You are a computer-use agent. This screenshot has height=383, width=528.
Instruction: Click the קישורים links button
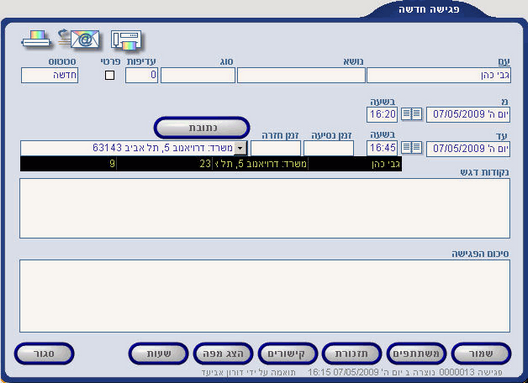tap(287, 354)
